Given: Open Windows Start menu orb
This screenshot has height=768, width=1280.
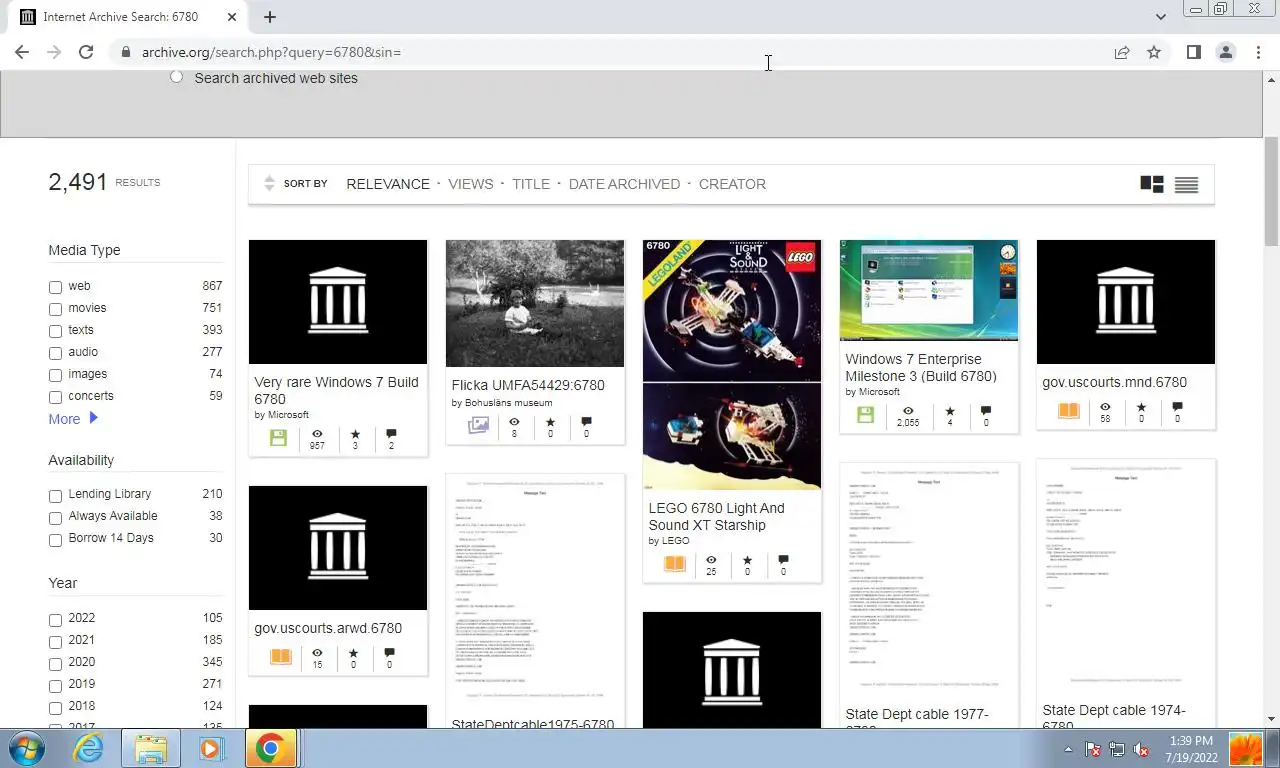Looking at the screenshot, I should pyautogui.click(x=26, y=748).
